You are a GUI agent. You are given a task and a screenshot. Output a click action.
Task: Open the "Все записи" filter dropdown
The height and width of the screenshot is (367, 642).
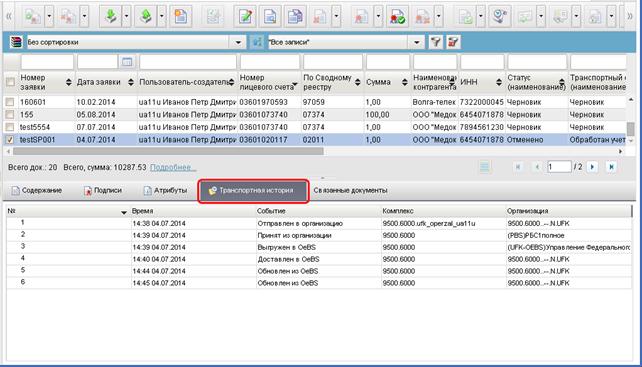tap(416, 42)
